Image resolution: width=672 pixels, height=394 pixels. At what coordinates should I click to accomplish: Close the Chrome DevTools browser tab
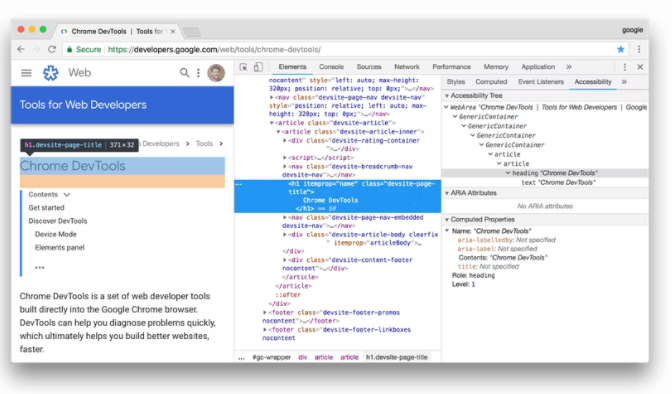pos(173,31)
